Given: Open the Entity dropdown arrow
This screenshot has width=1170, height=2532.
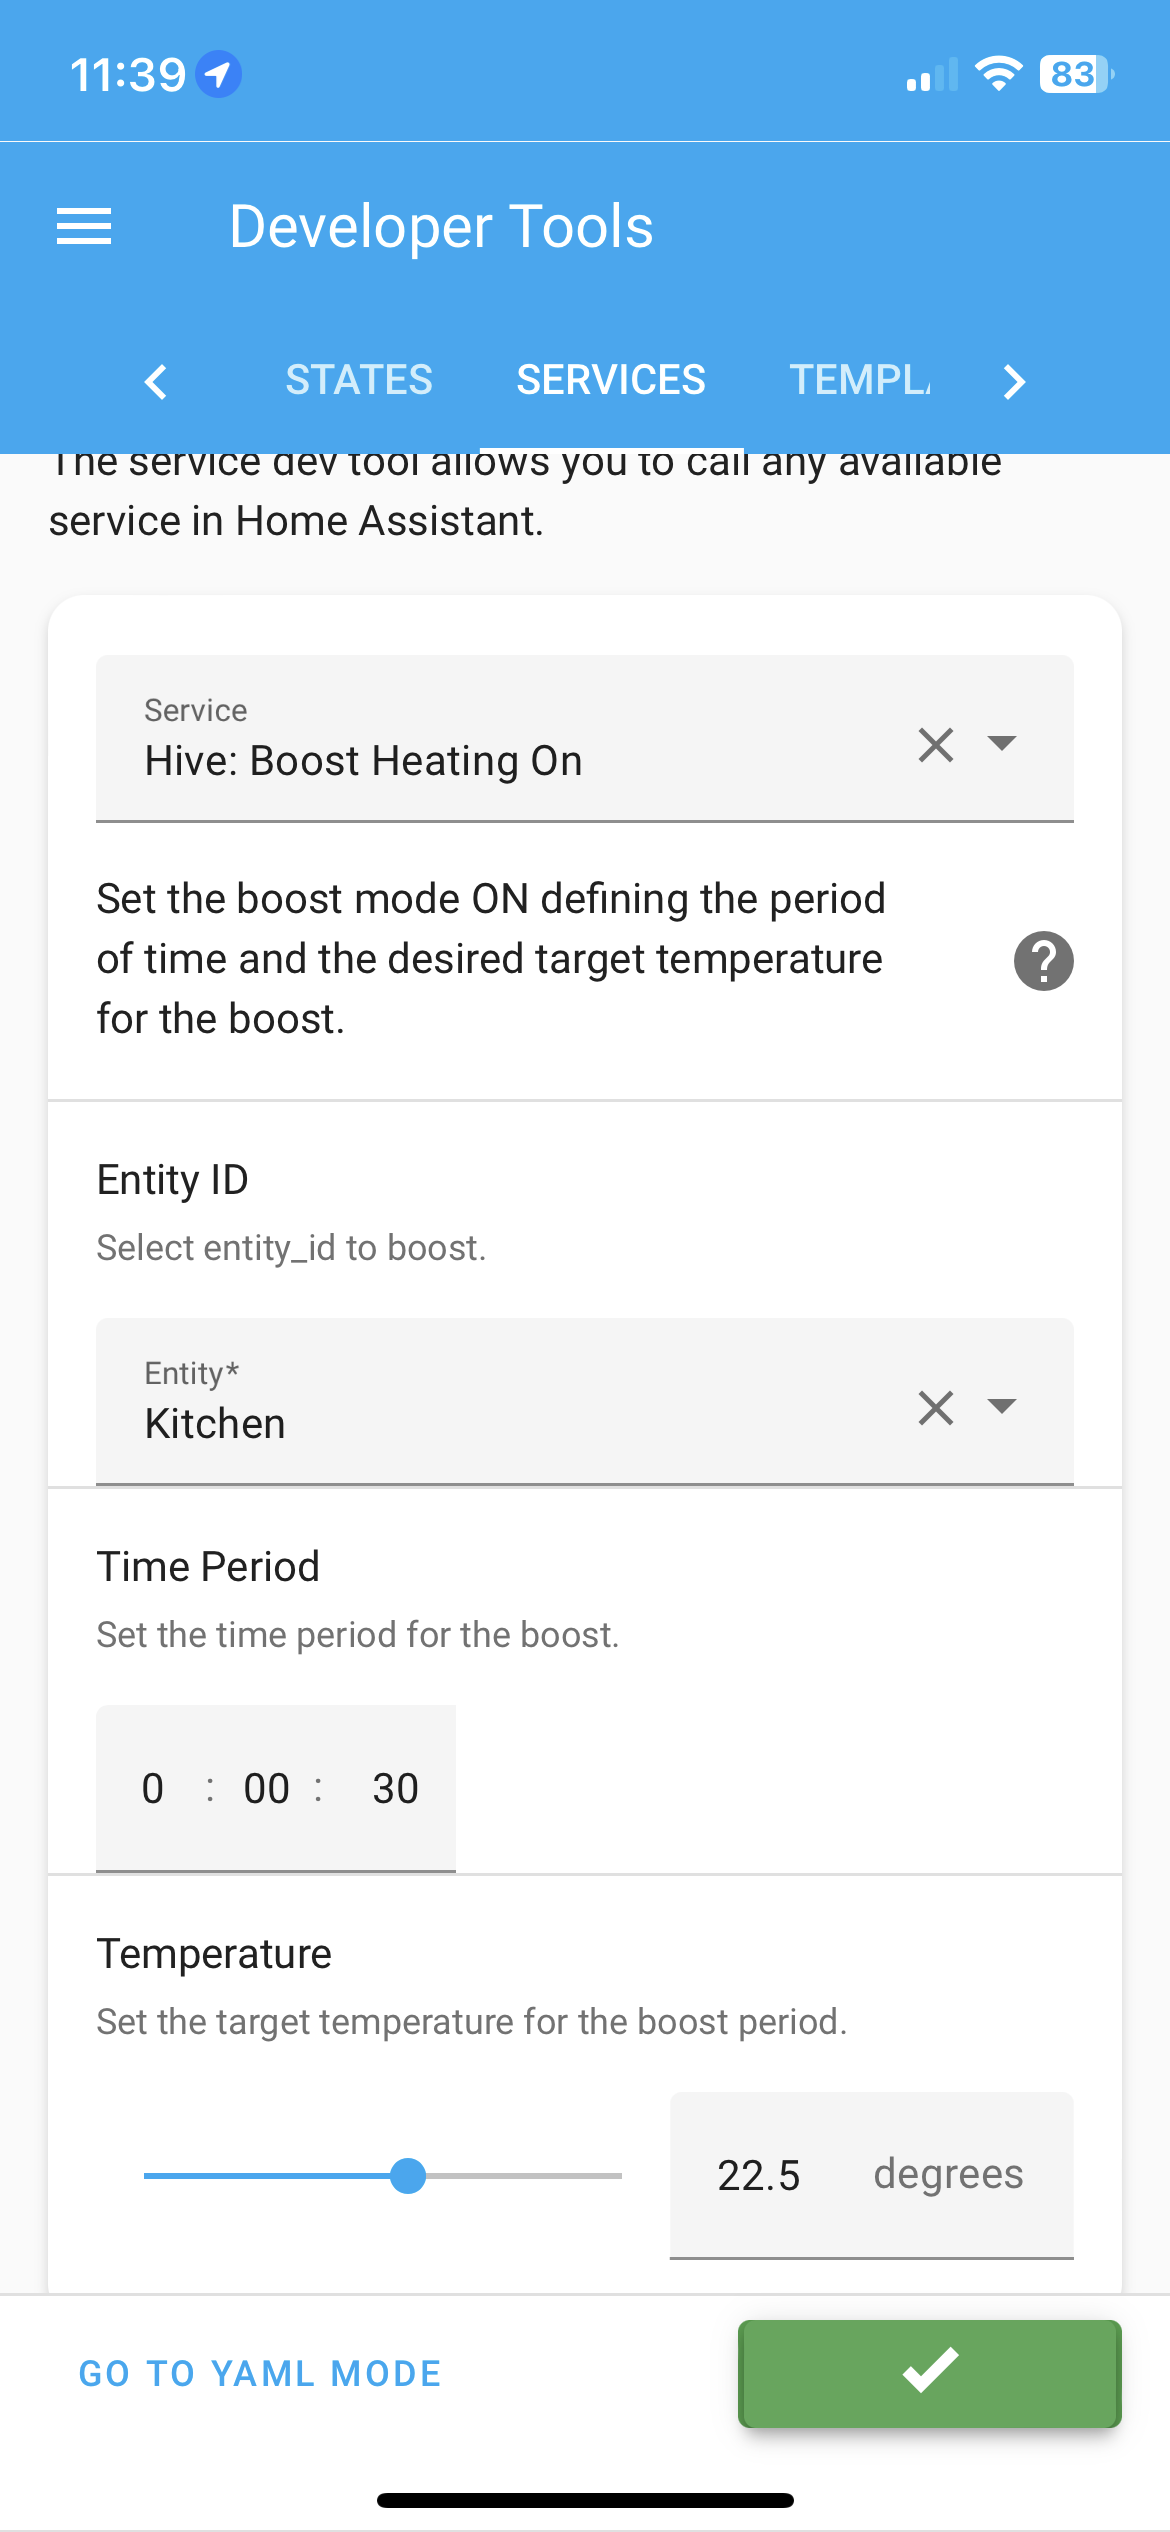Looking at the screenshot, I should click(1003, 1407).
